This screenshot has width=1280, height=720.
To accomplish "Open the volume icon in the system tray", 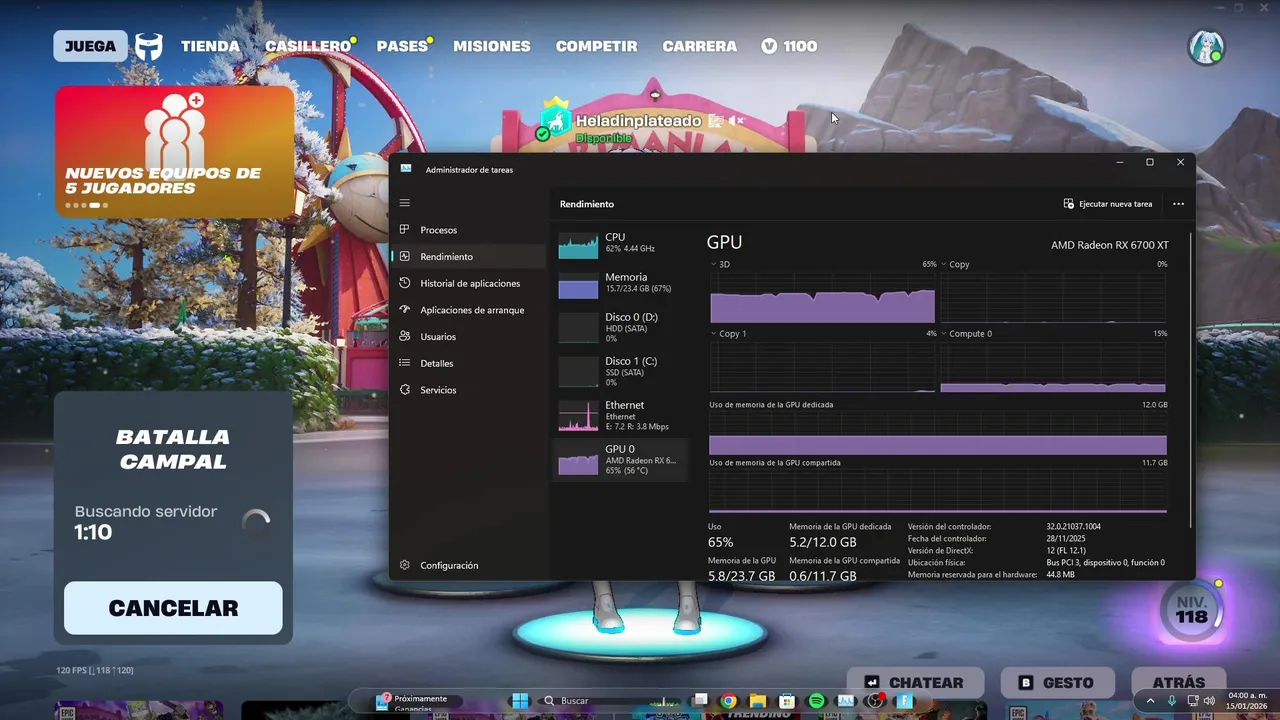I will coord(1209,701).
